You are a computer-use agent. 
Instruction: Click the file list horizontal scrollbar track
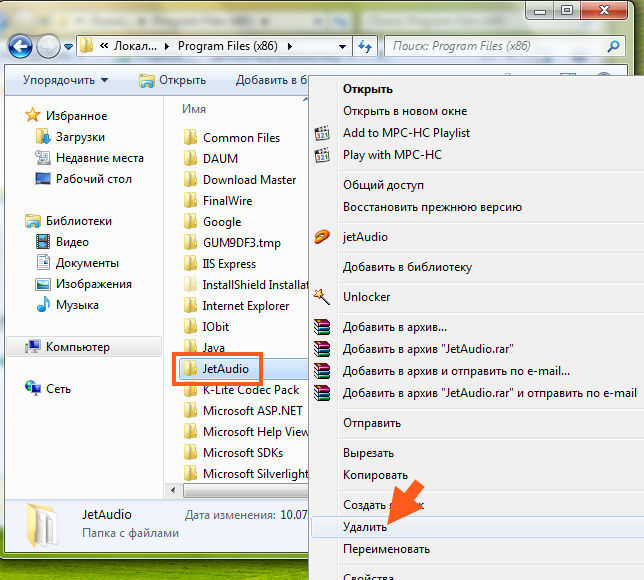[x=246, y=490]
